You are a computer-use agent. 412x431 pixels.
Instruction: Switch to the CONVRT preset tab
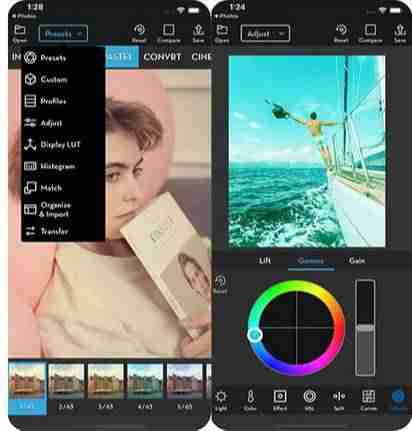[162, 57]
